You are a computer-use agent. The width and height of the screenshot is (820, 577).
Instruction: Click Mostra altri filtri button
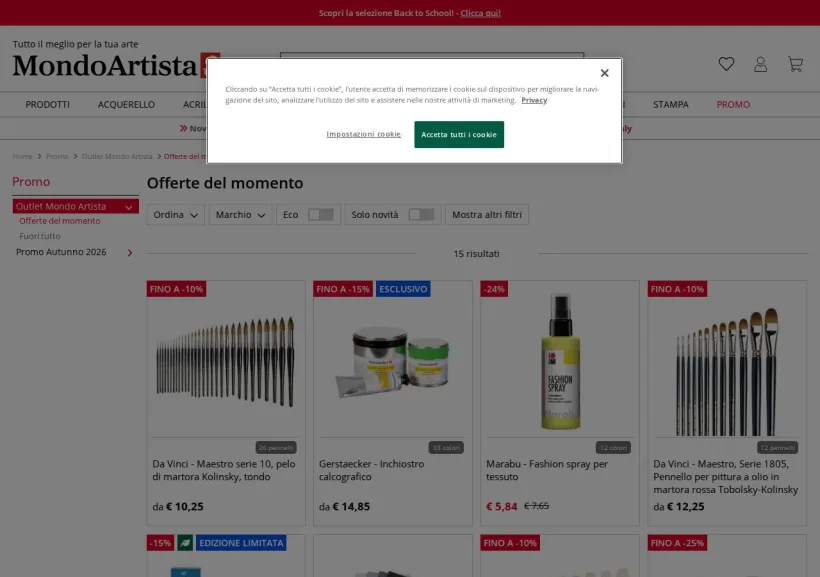pos(487,214)
